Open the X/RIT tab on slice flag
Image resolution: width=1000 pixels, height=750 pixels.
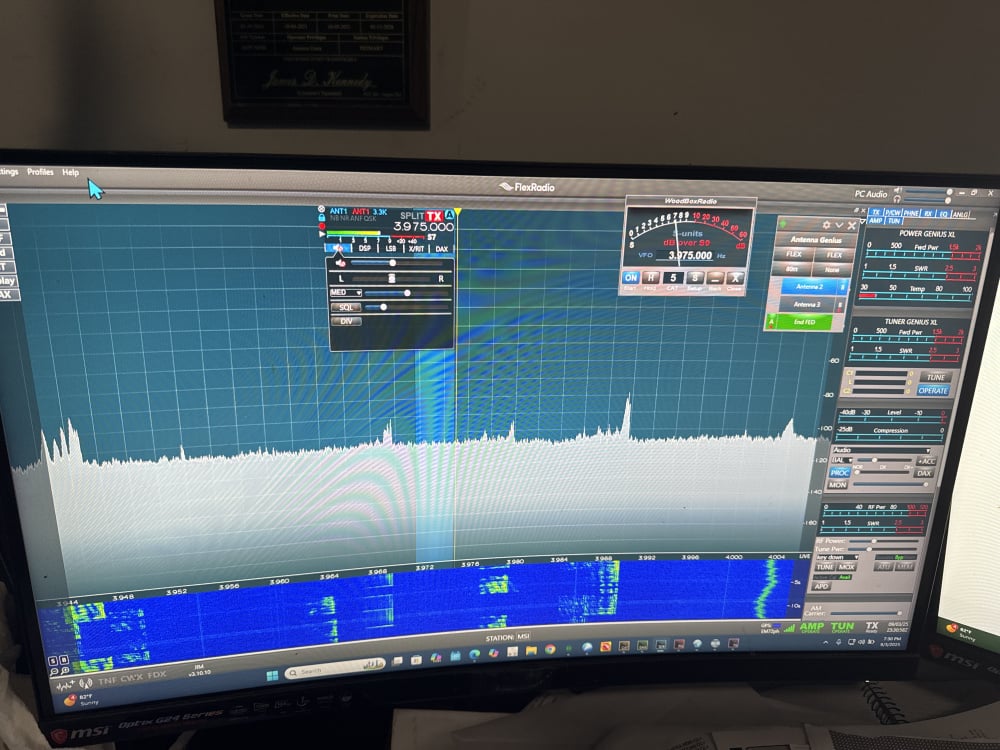click(416, 249)
